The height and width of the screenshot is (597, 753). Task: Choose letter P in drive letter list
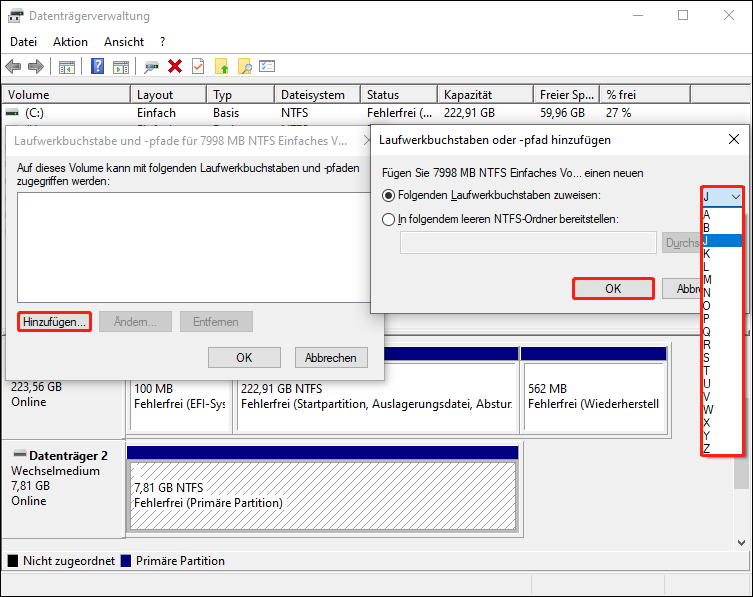(x=722, y=318)
